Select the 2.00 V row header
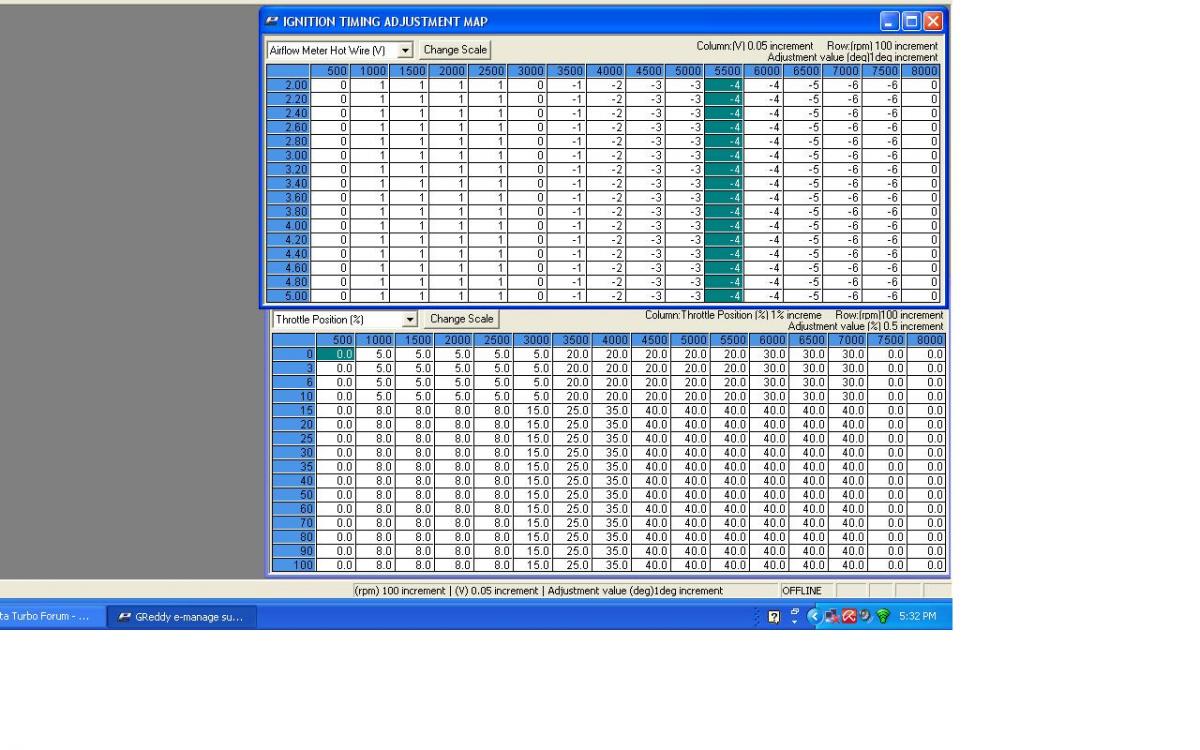This screenshot has height=750, width=1200. (288, 85)
